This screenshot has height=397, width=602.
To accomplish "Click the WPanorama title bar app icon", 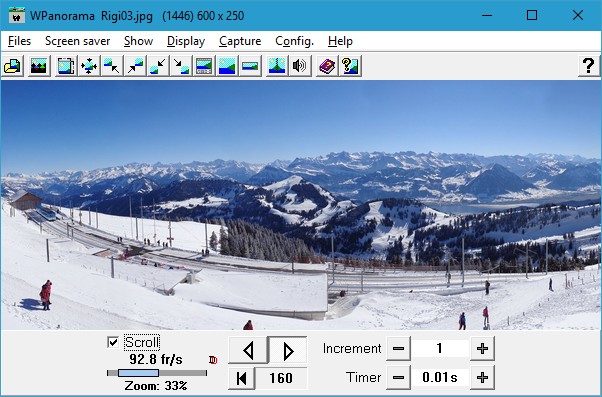I will [x=17, y=15].
